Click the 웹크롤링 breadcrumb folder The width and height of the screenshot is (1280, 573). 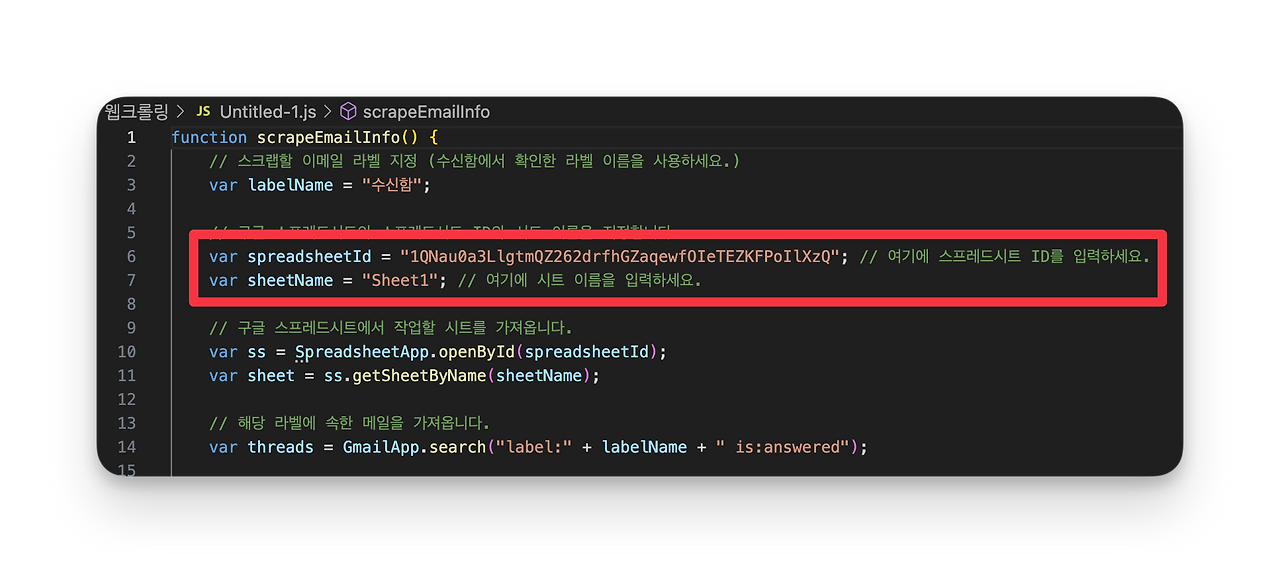tap(136, 111)
